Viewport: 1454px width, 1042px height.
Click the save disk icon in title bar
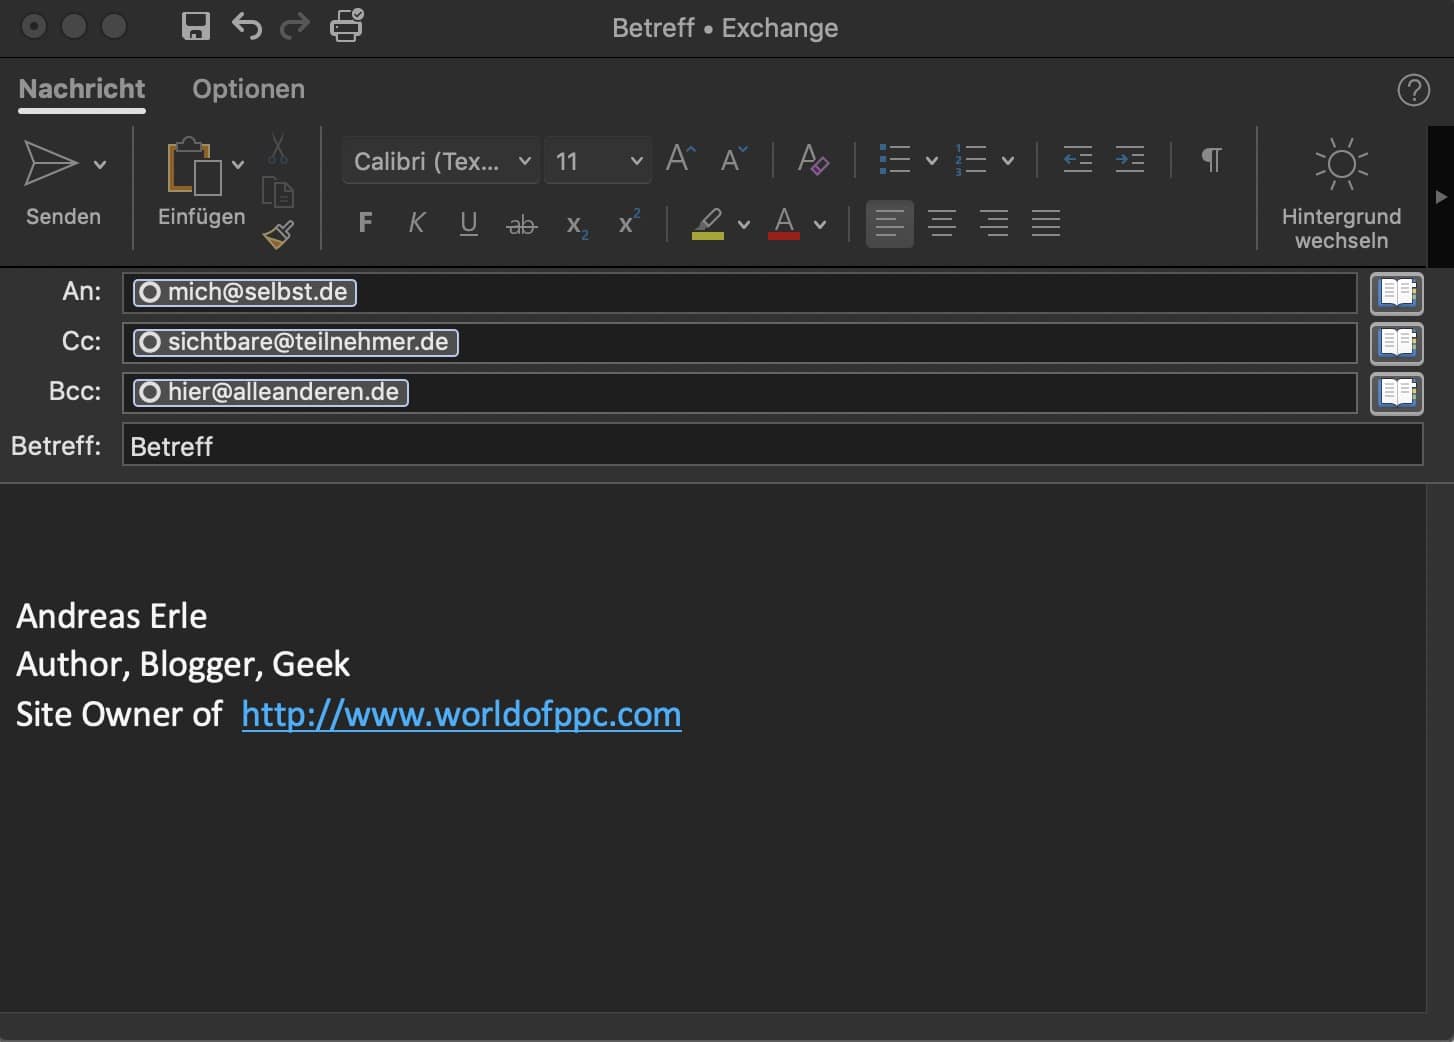[x=196, y=26]
